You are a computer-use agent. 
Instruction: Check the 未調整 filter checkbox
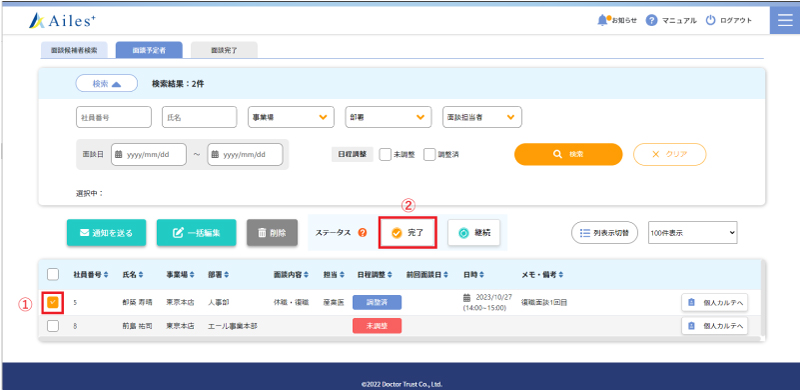coord(385,154)
